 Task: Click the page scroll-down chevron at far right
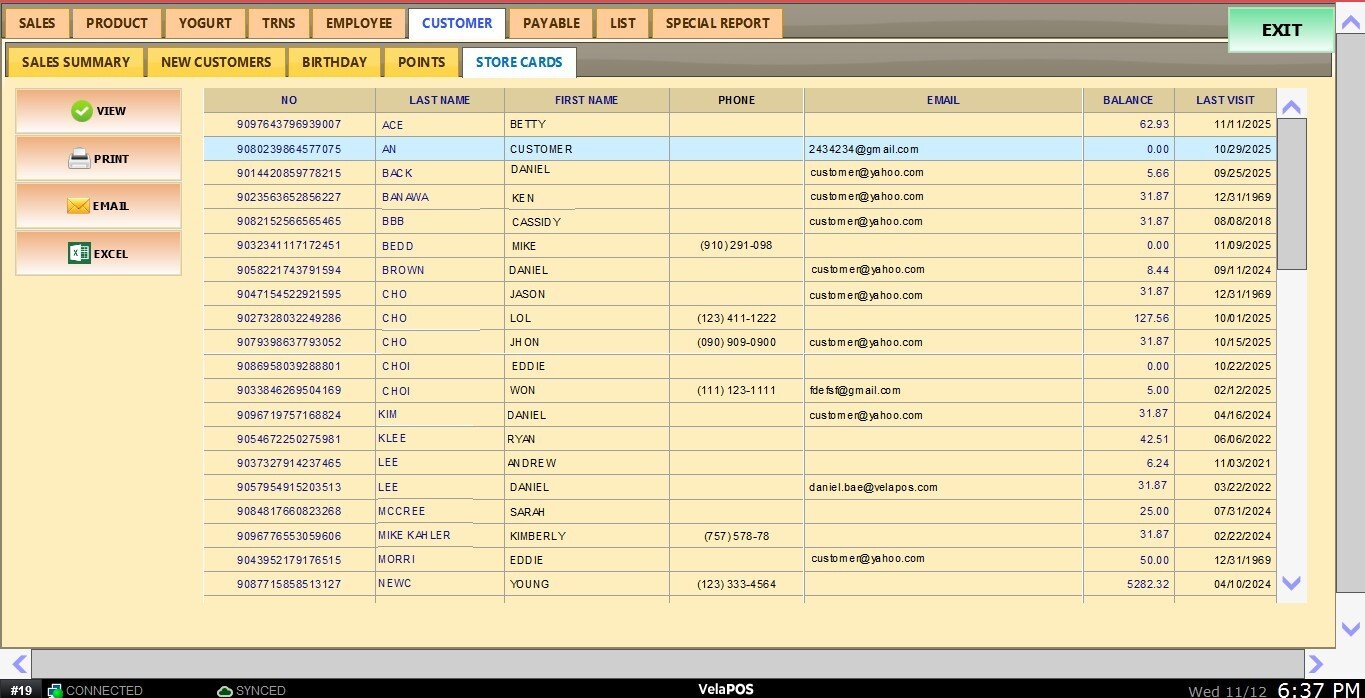tap(1350, 629)
